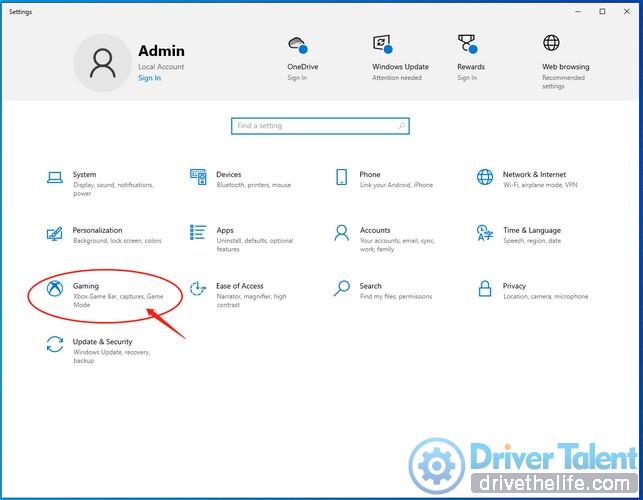
Task: Click the Rewards medal icon
Action: pyautogui.click(x=467, y=44)
